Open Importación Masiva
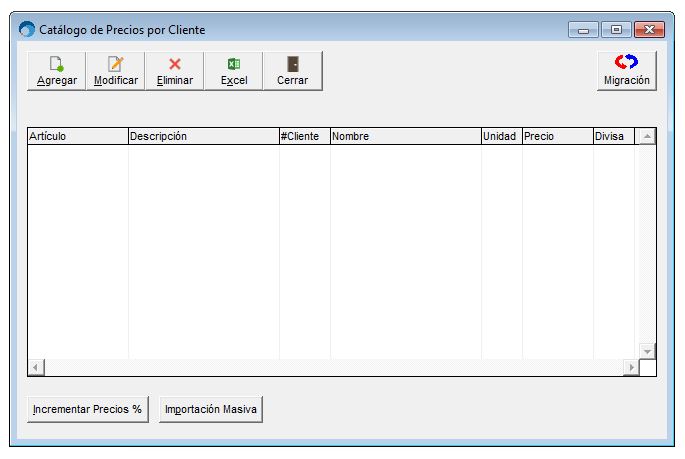685x459 pixels. click(211, 409)
